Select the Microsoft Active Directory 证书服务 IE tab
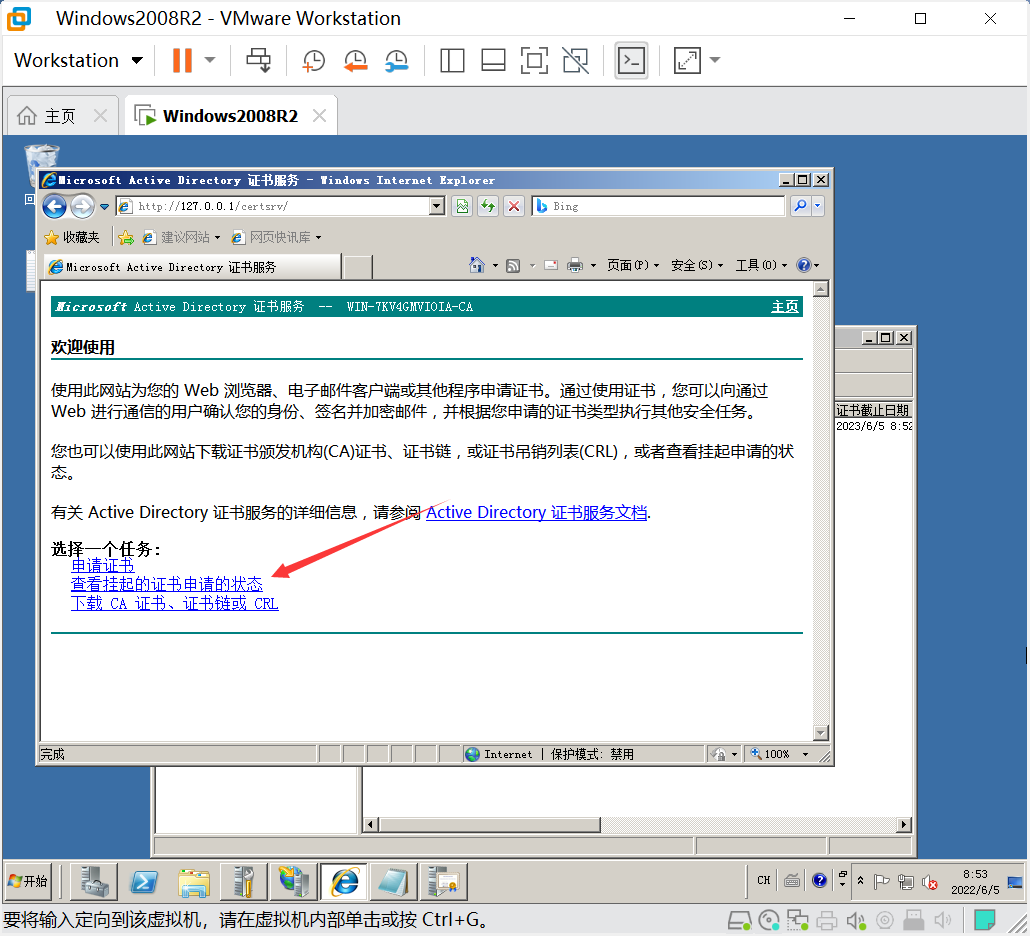Image resolution: width=1030 pixels, height=936 pixels. pyautogui.click(x=192, y=267)
